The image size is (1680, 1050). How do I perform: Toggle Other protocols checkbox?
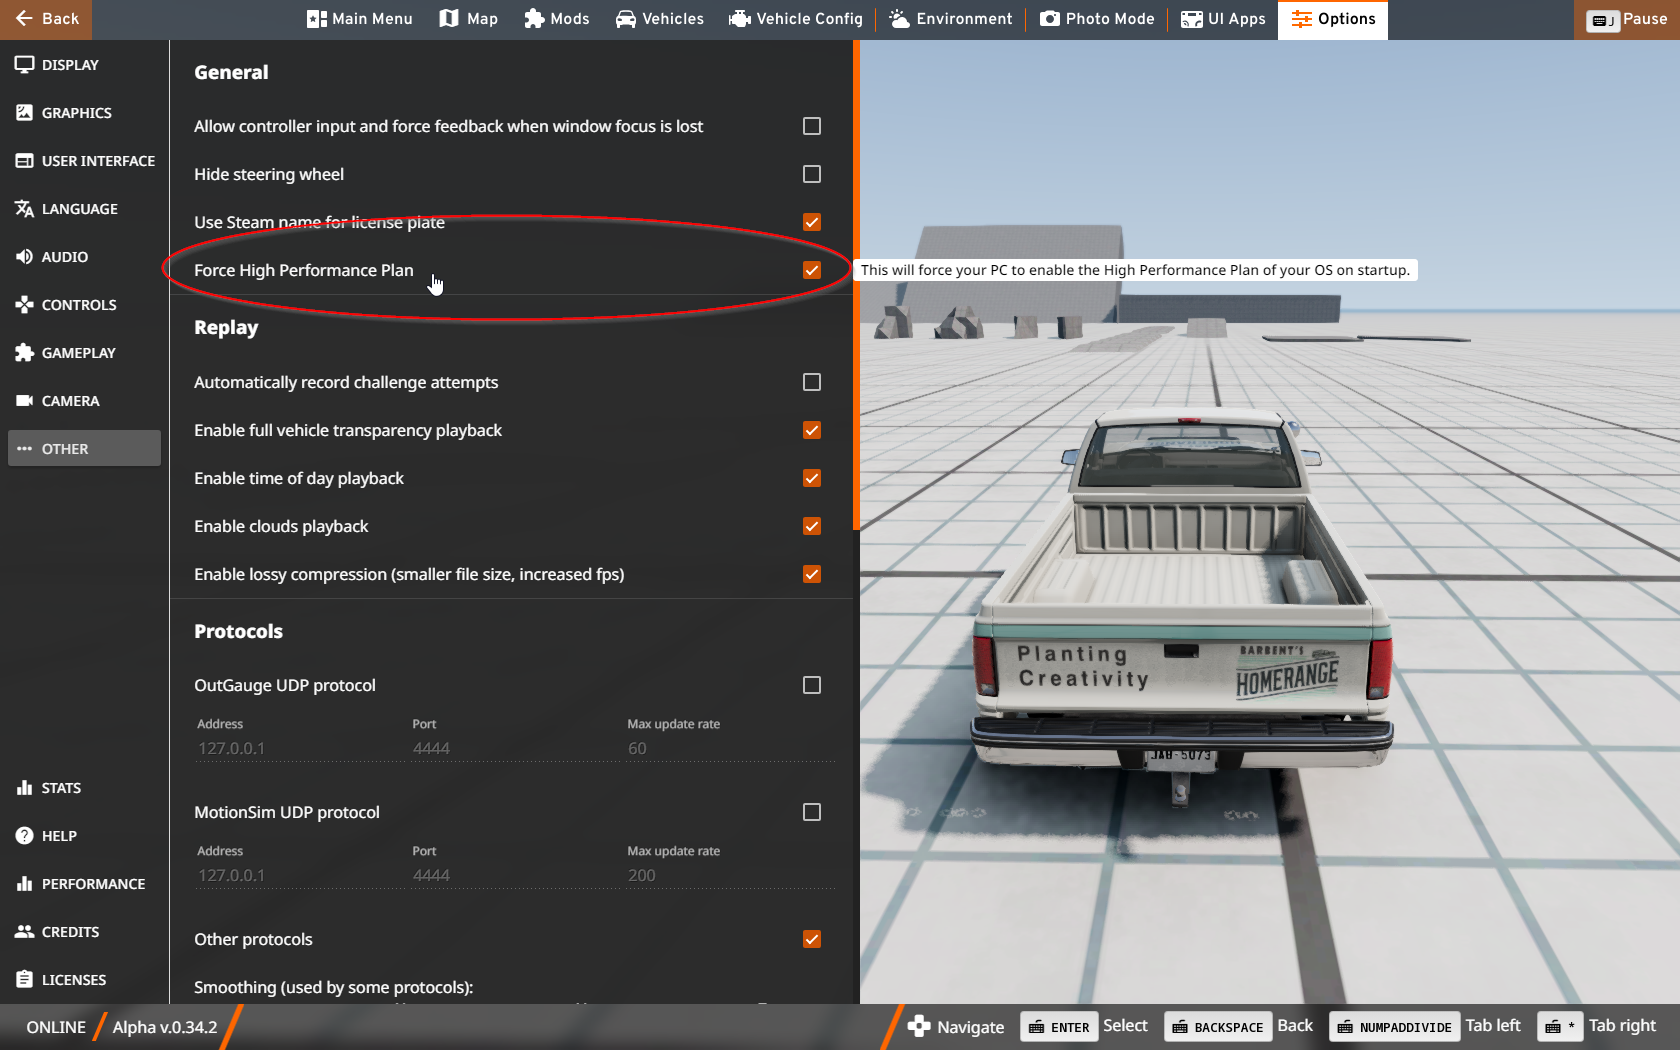[812, 939]
